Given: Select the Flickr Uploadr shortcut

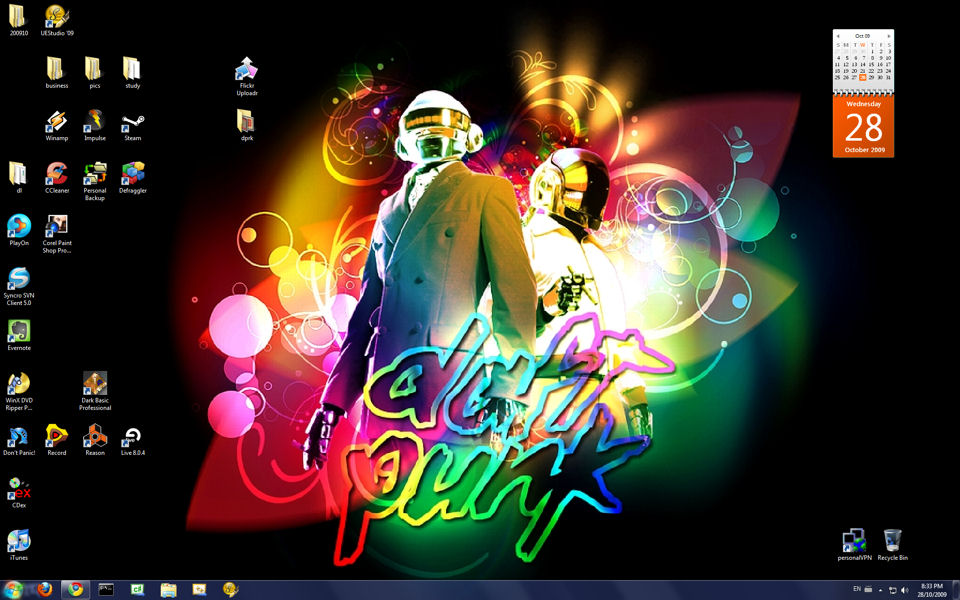Looking at the screenshot, I should (247, 77).
